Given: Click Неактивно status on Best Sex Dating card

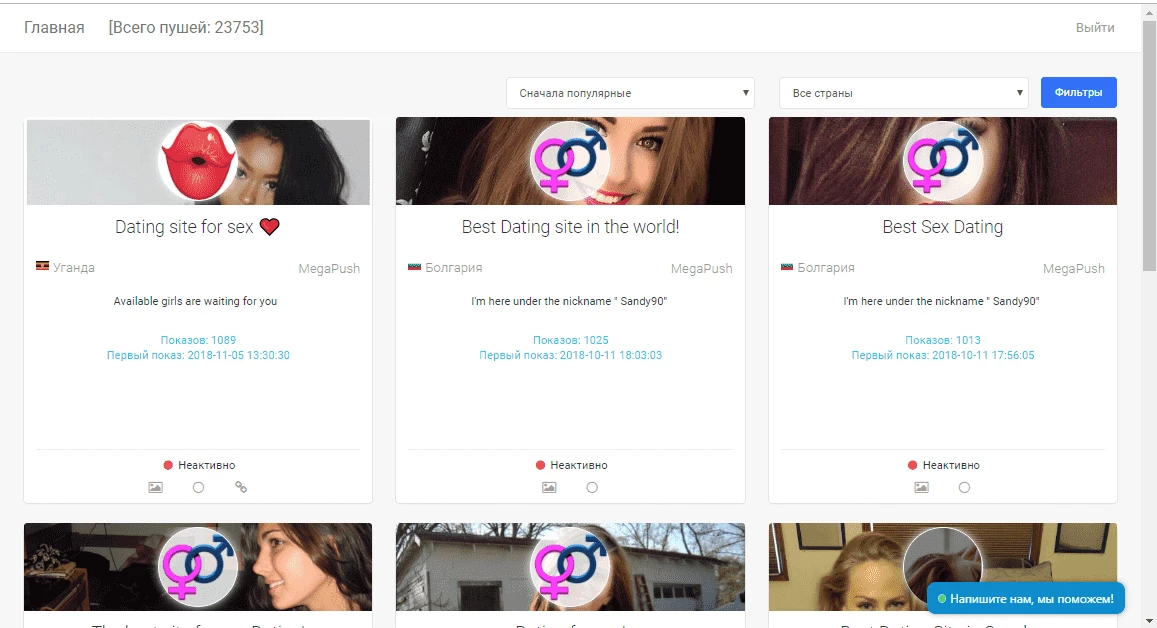Looking at the screenshot, I should click(x=944, y=465).
